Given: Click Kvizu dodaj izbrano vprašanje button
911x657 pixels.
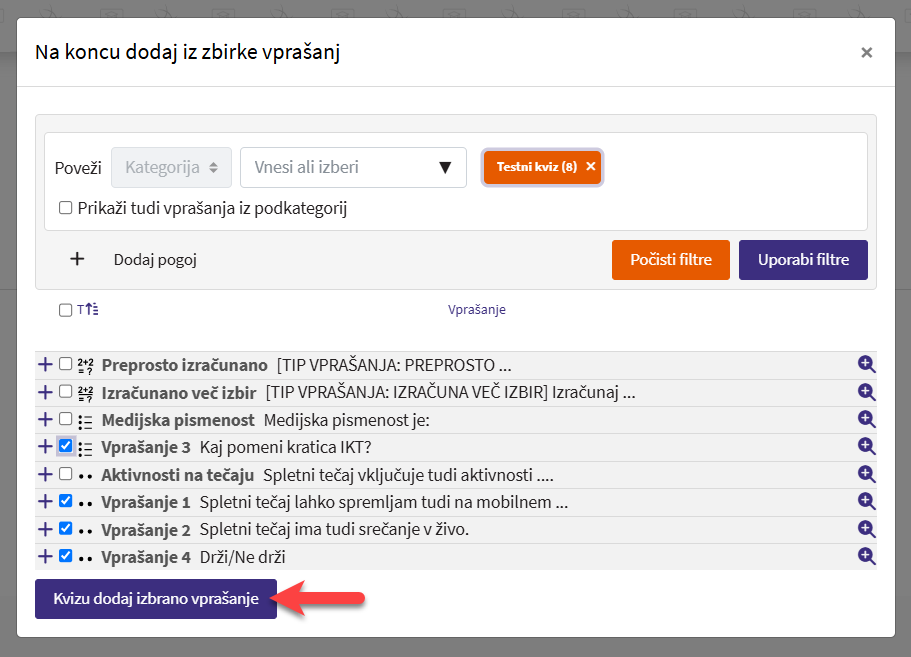Looking at the screenshot, I should coord(156,599).
